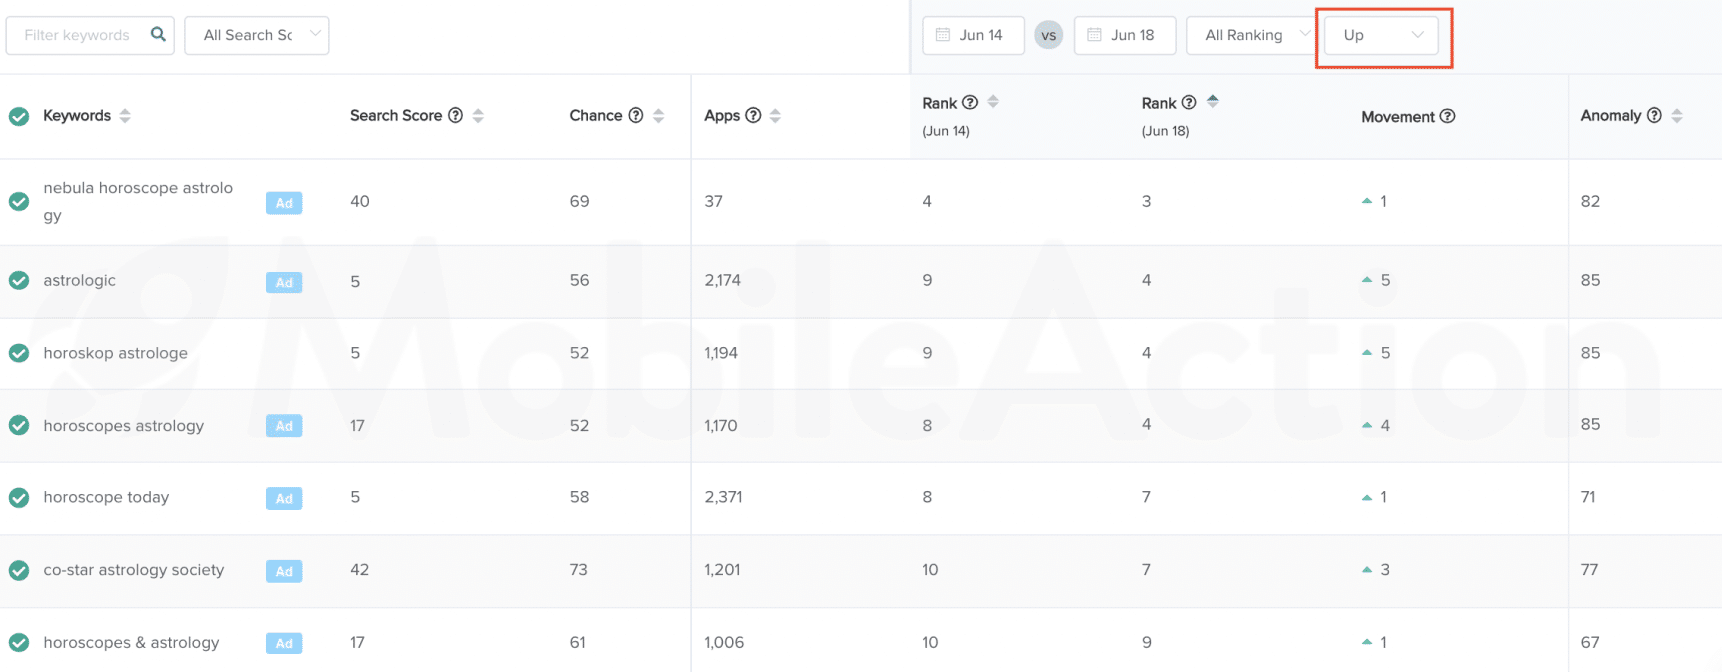Click the search magnifier icon

(x=158, y=34)
